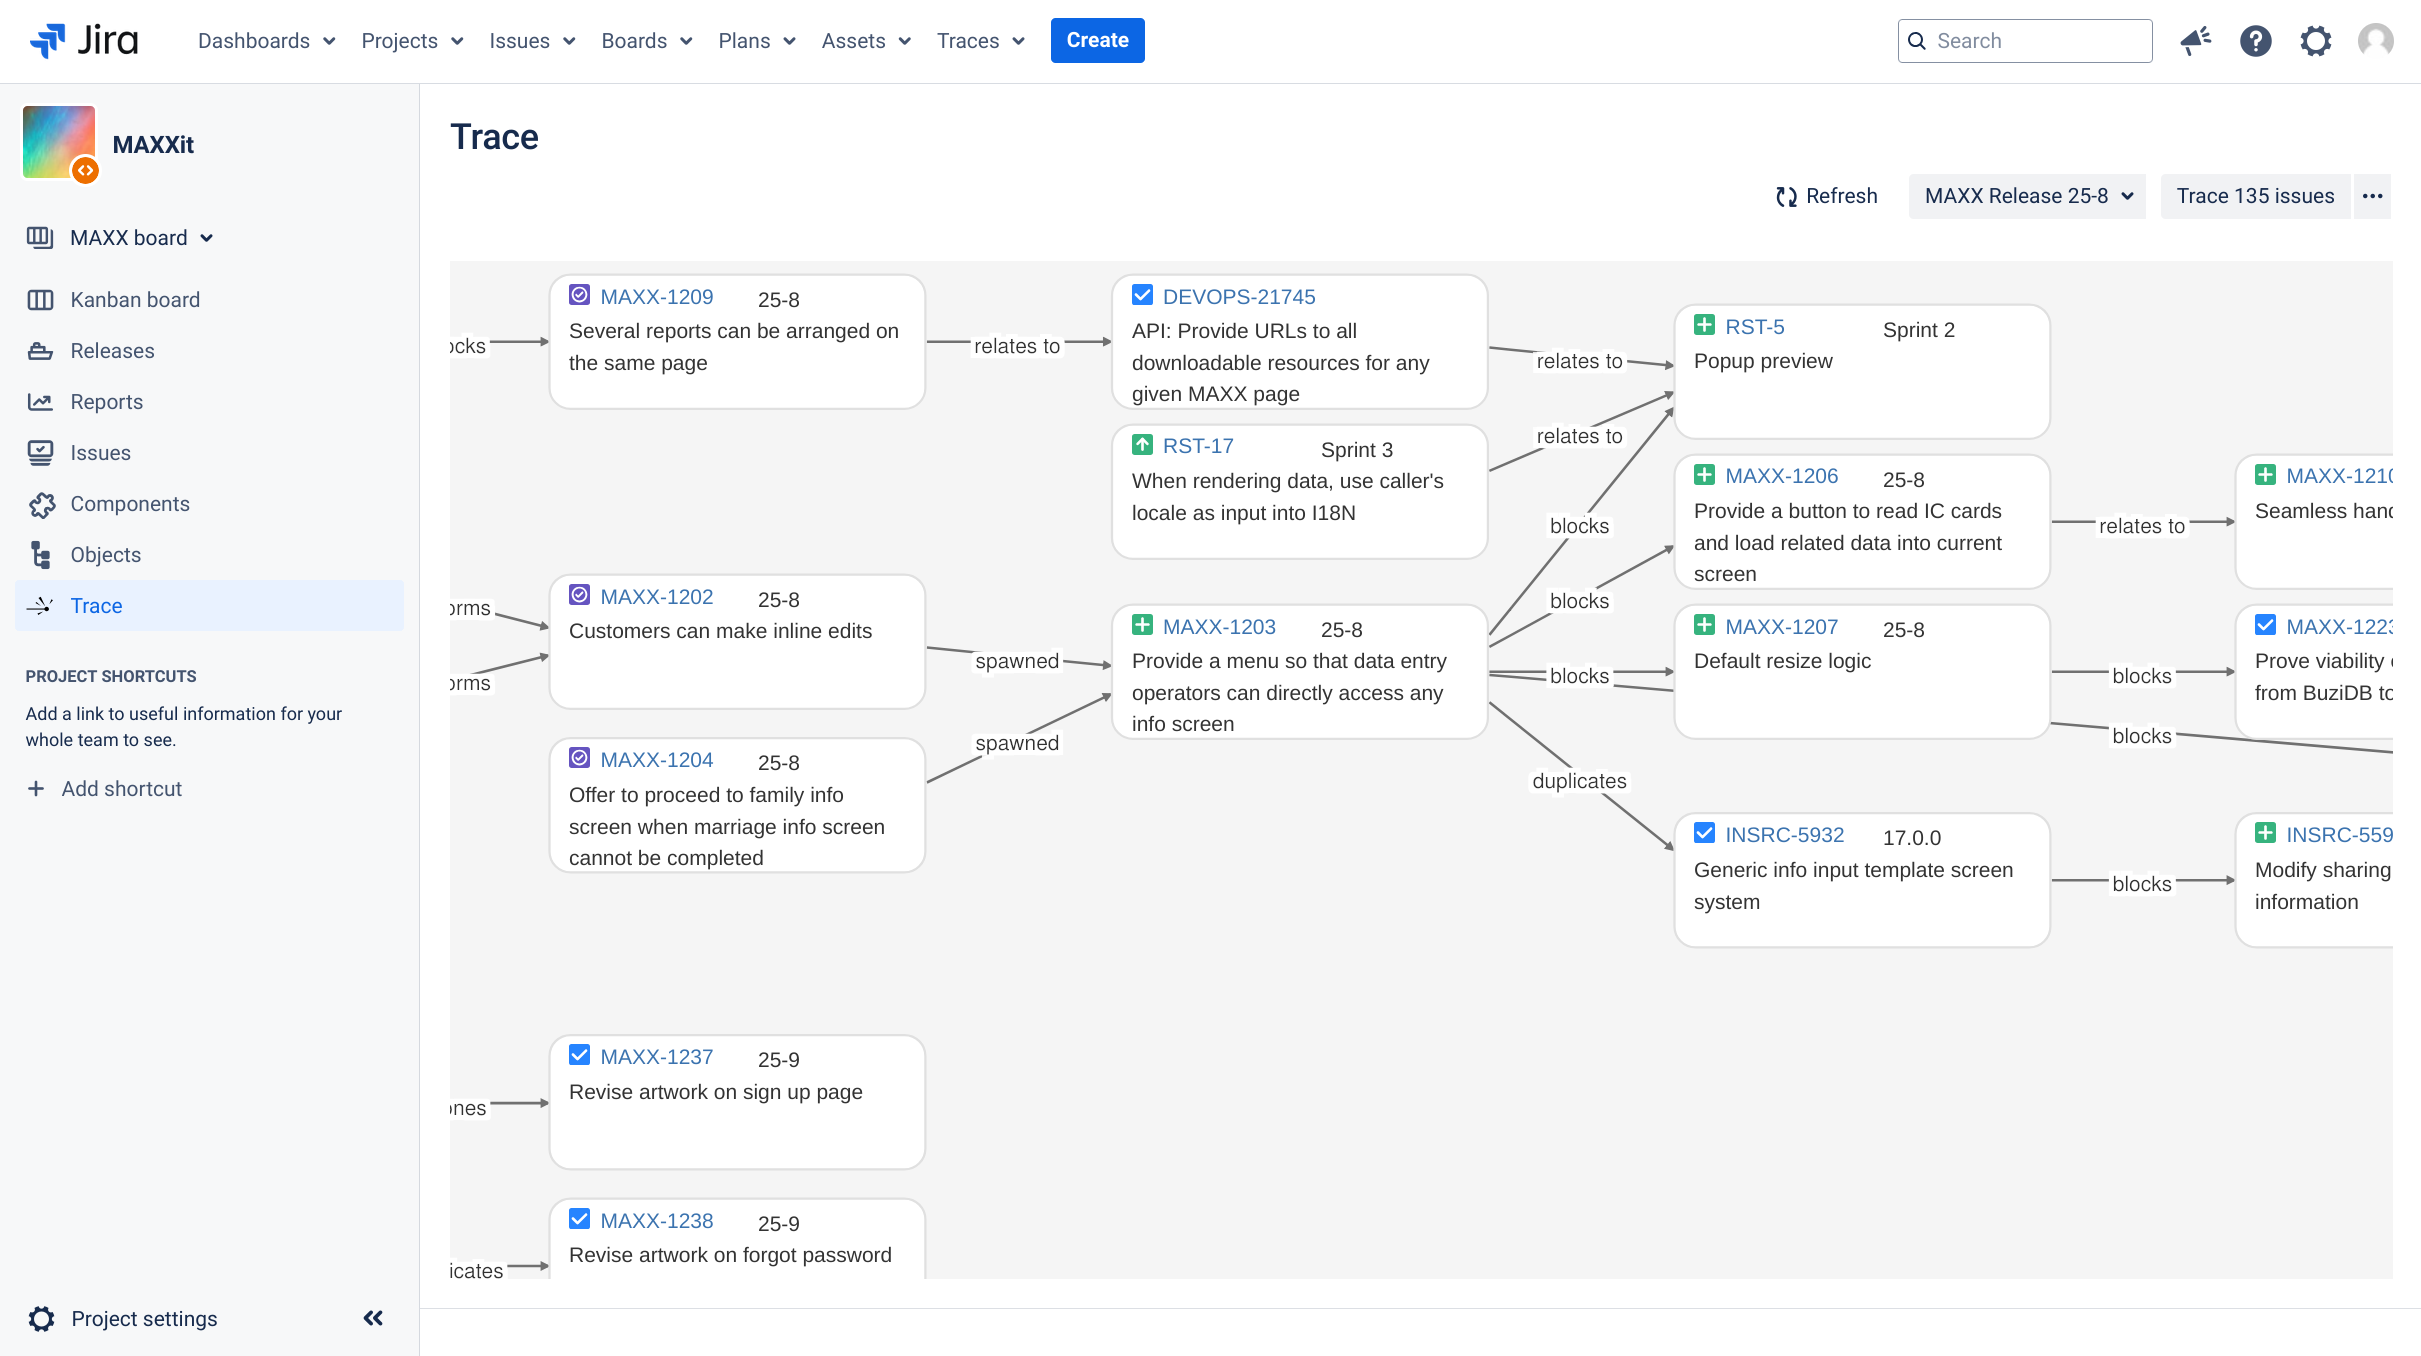Click the DEVOPS-21745 task type icon
This screenshot has height=1356, width=2421.
[x=1142, y=295]
